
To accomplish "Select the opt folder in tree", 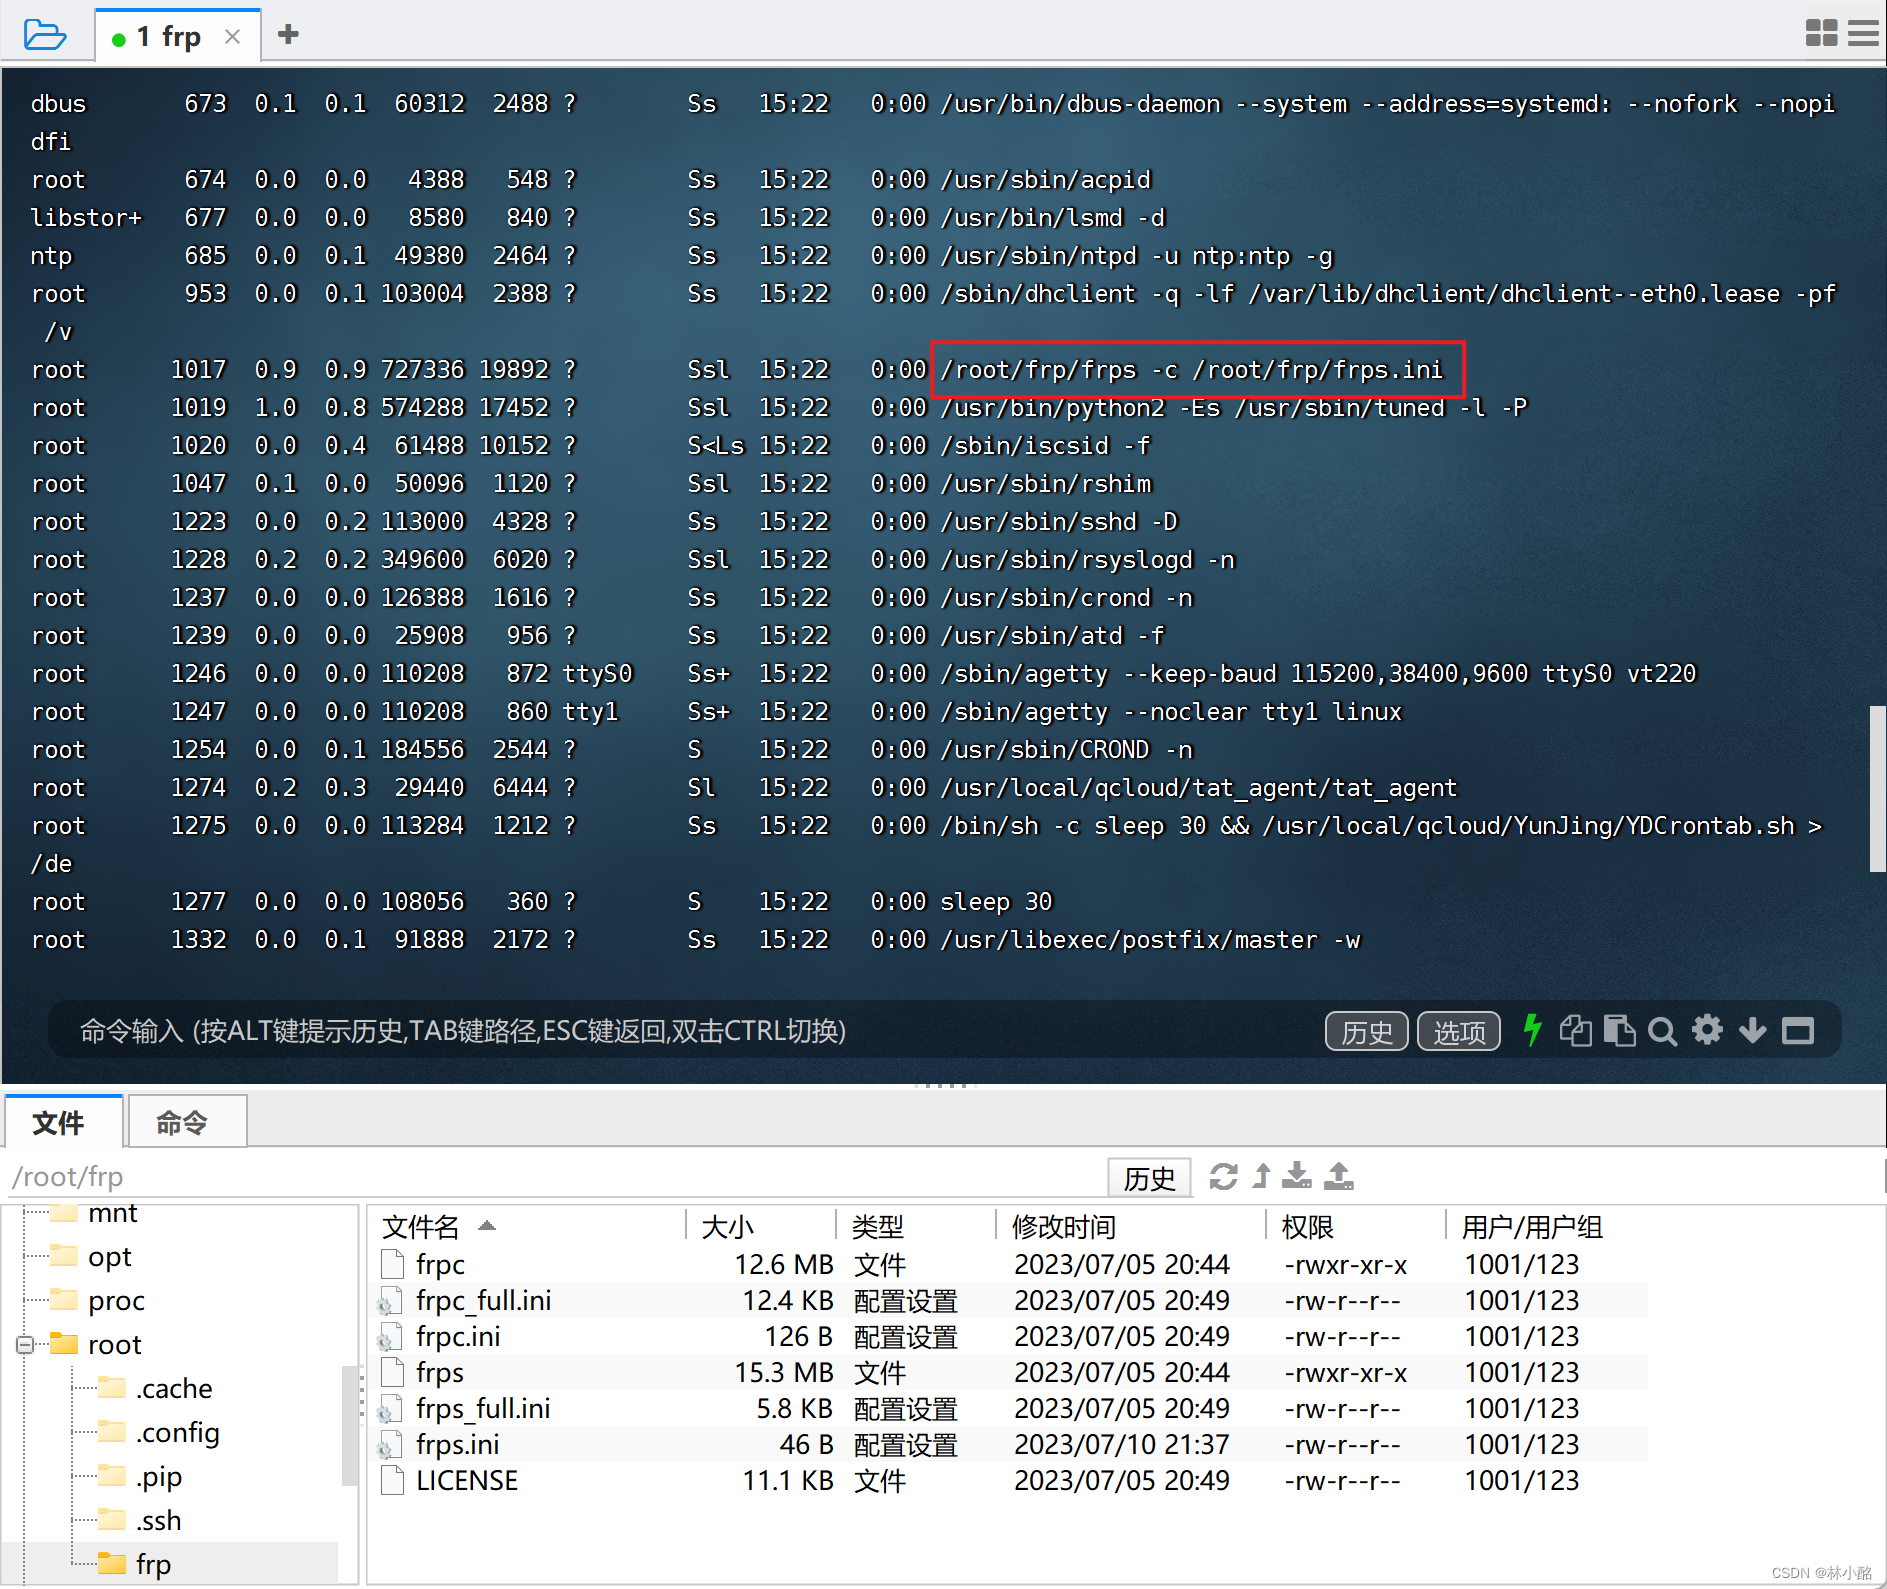I will (x=110, y=1257).
